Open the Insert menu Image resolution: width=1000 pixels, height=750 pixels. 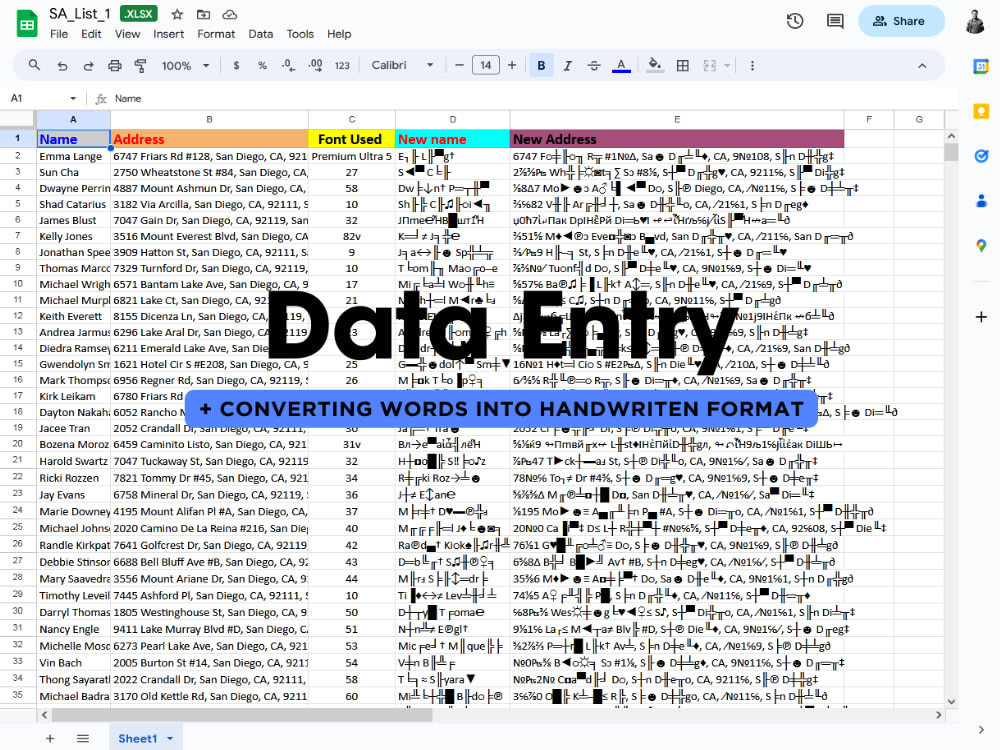(168, 34)
